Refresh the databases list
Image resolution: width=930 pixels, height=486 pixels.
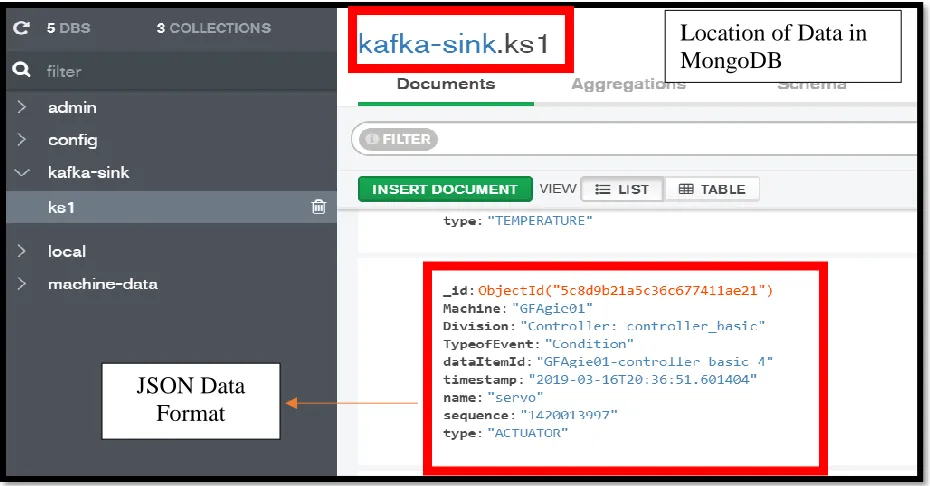click(x=21, y=28)
